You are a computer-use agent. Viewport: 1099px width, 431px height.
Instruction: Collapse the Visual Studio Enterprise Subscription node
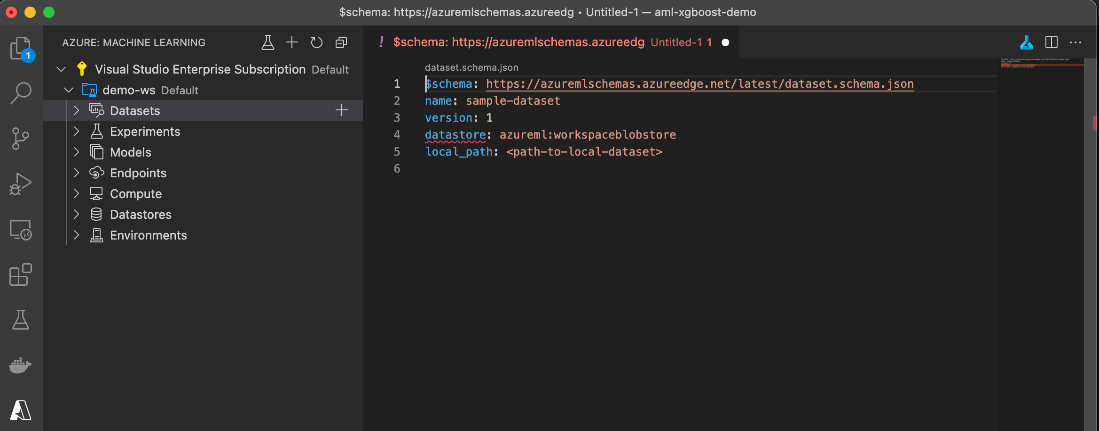61,69
